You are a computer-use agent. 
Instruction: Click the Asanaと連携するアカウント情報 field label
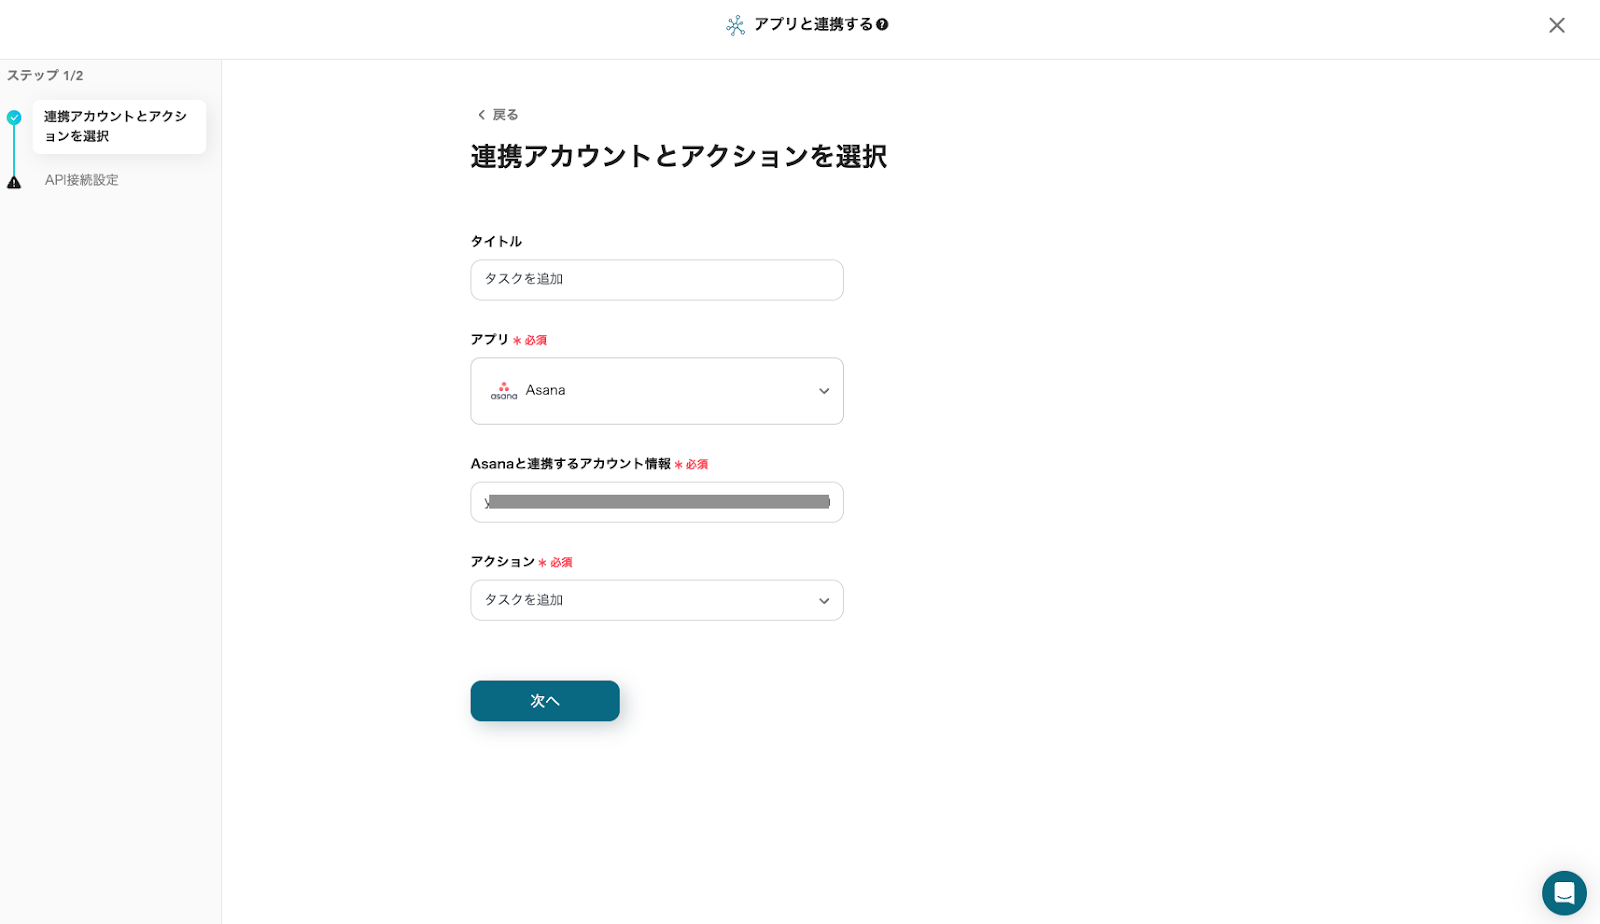(x=570, y=464)
